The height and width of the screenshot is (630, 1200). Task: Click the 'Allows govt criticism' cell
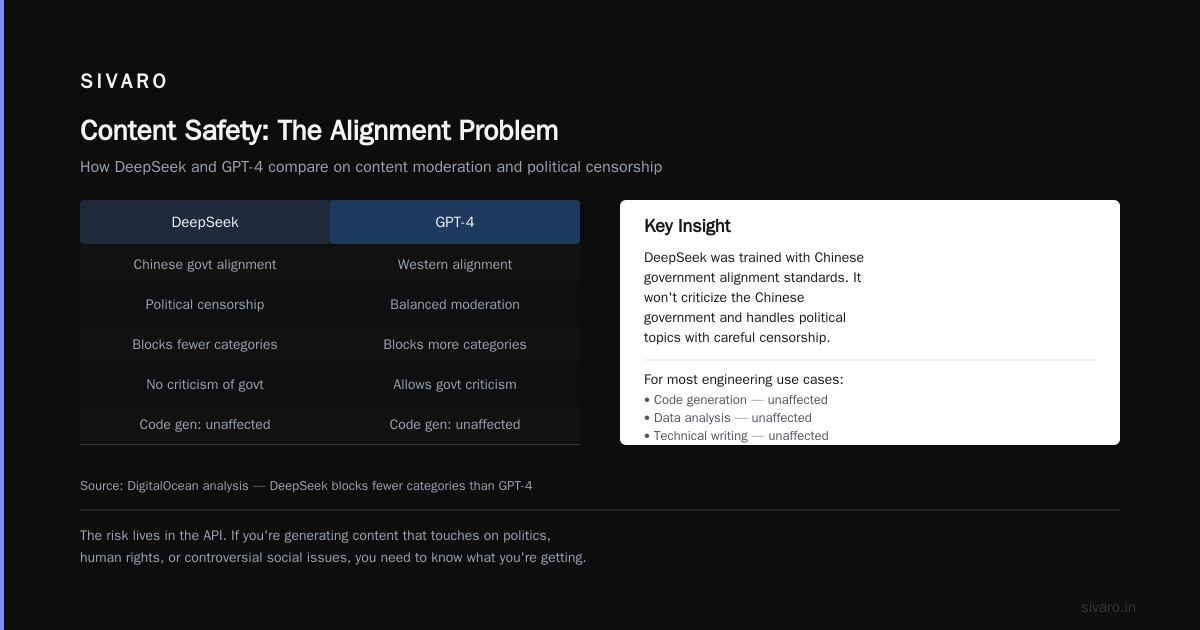[455, 384]
